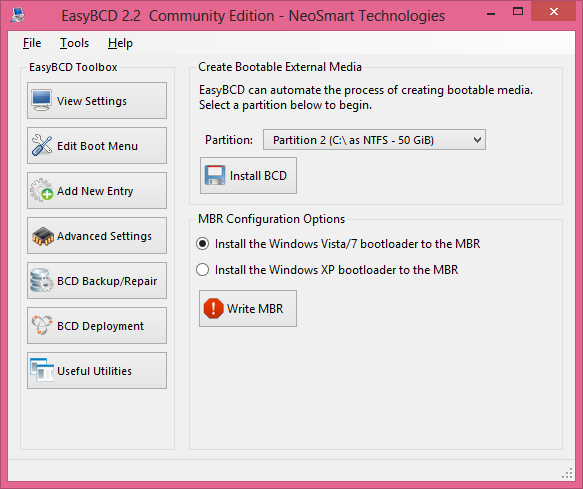Click the wrench and screwdriver Edit Boot Menu icon
Image resolution: width=583 pixels, height=489 pixels.
coord(41,145)
